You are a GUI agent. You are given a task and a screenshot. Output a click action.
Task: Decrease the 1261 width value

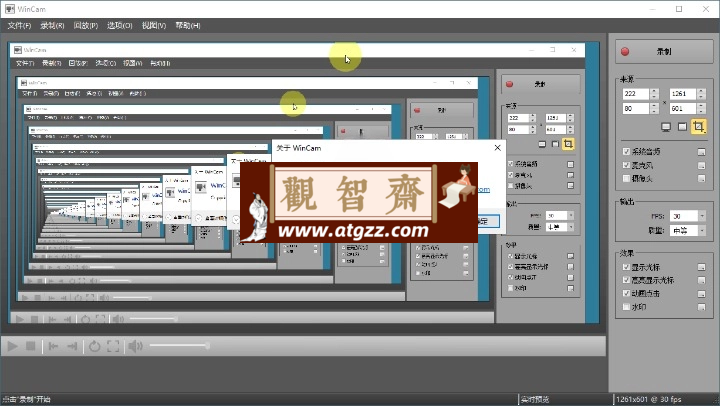(x=701, y=96)
